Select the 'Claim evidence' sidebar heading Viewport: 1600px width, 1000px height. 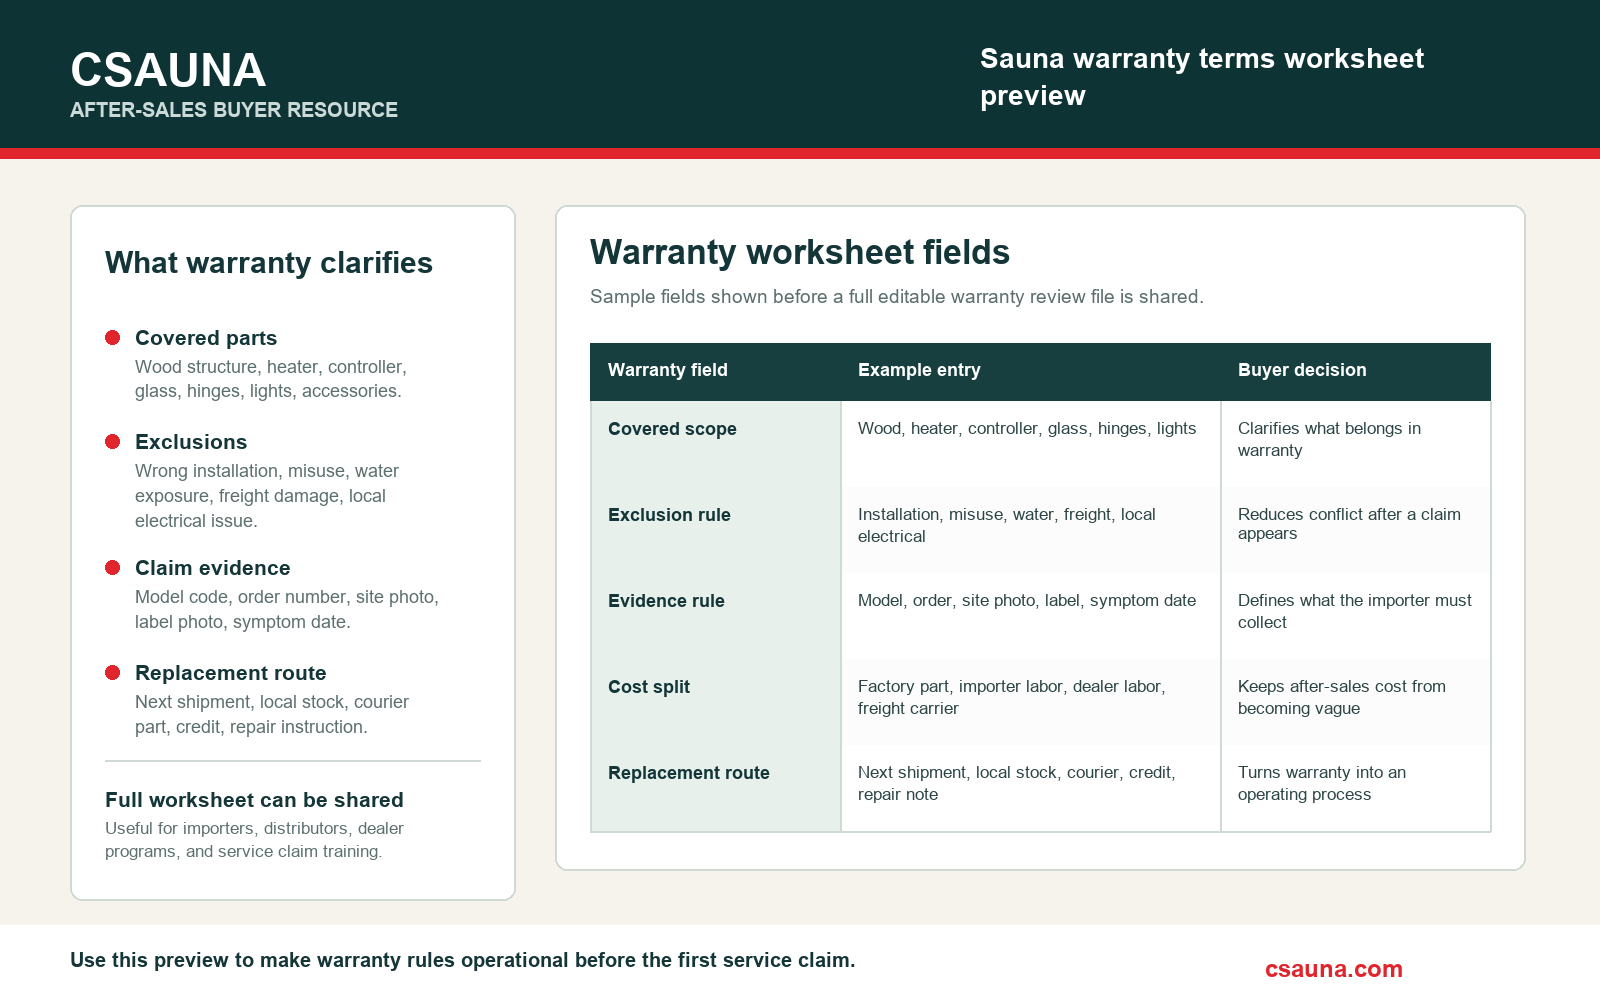tap(213, 568)
